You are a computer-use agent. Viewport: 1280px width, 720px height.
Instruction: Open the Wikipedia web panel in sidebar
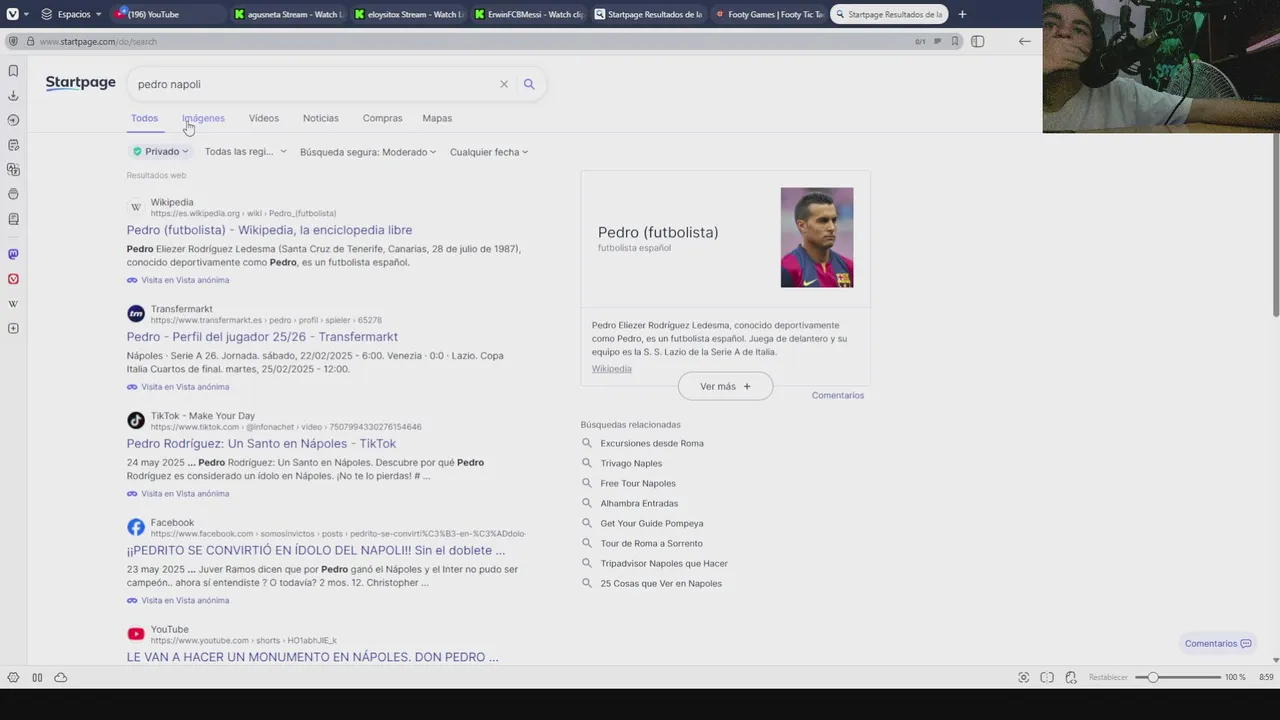[13, 304]
